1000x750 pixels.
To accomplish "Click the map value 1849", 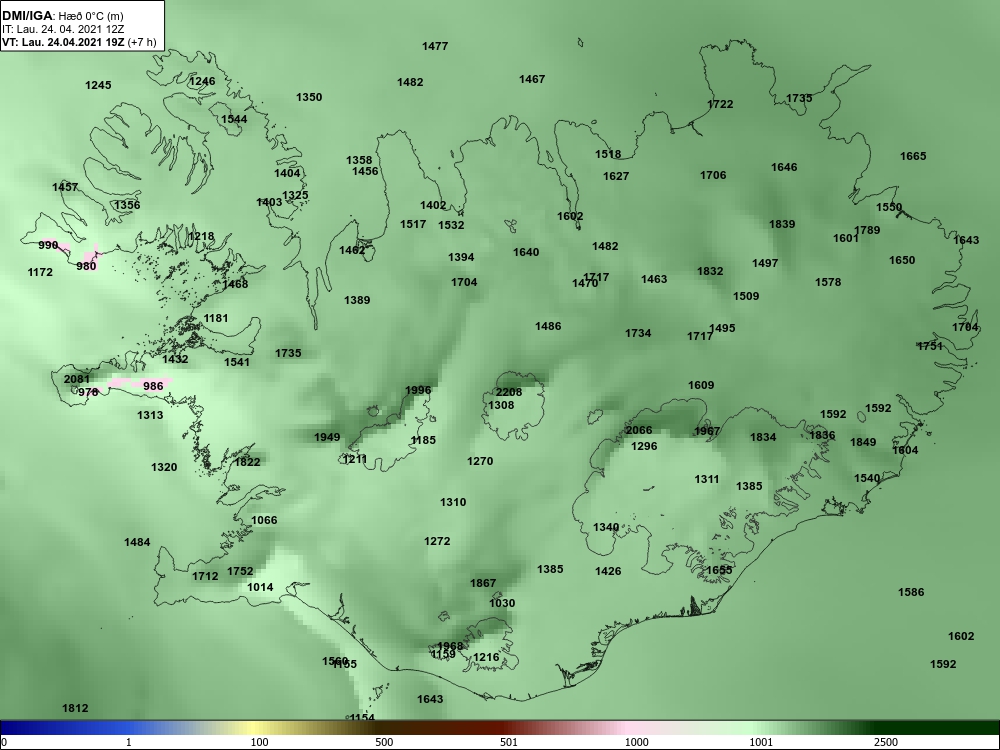I will [863, 442].
